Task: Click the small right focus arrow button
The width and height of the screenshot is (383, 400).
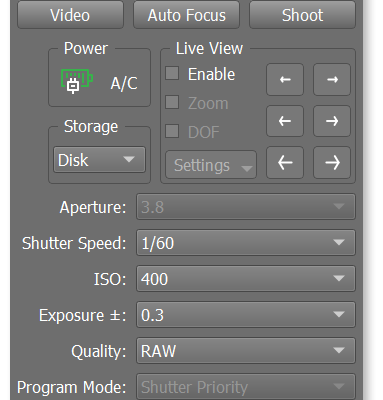Action: (332, 79)
